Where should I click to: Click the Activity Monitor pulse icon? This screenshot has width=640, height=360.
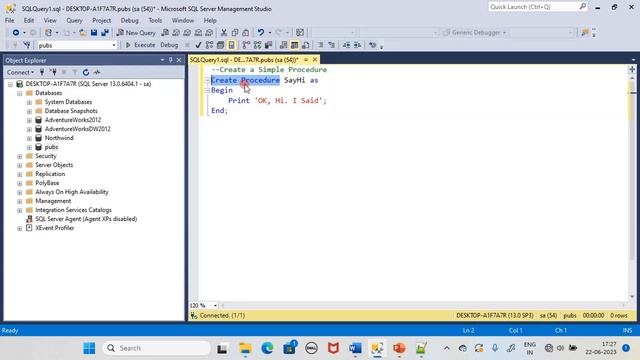[x=97, y=72]
